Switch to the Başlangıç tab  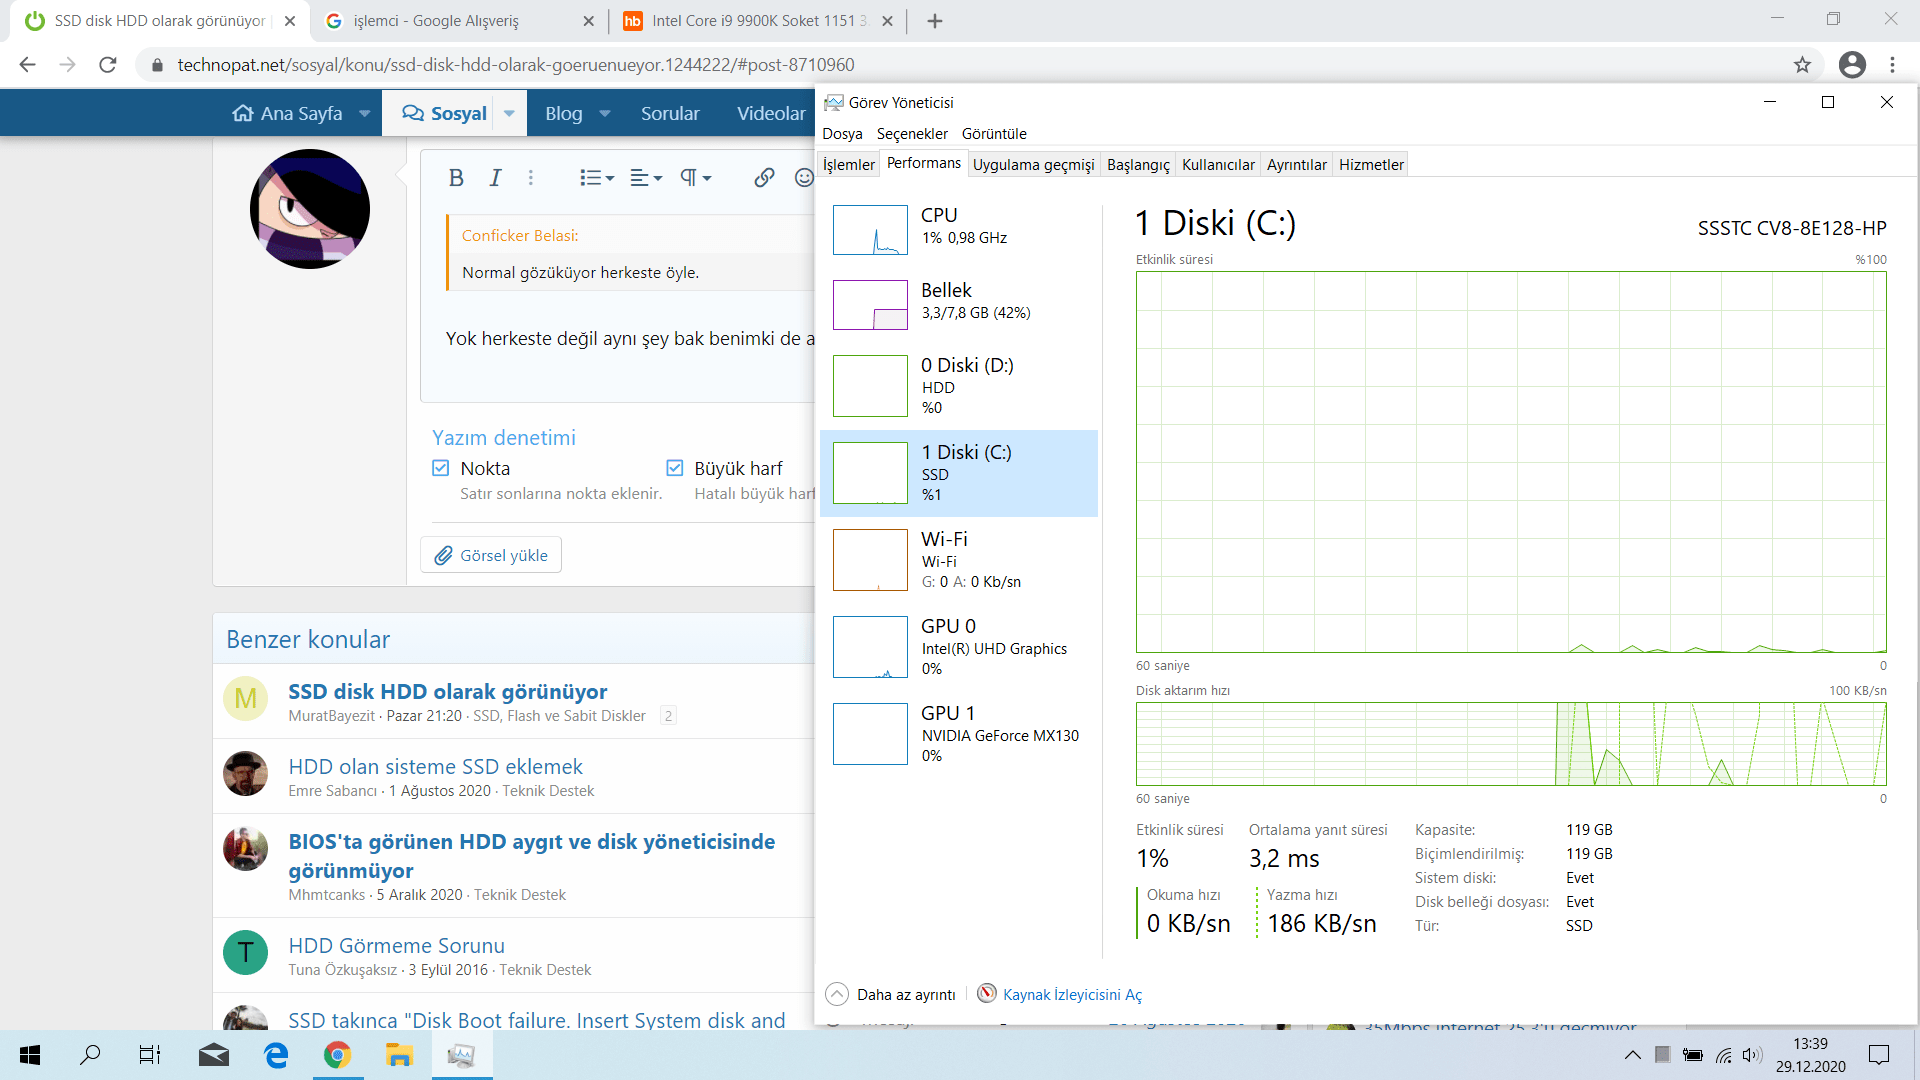pyautogui.click(x=1138, y=165)
